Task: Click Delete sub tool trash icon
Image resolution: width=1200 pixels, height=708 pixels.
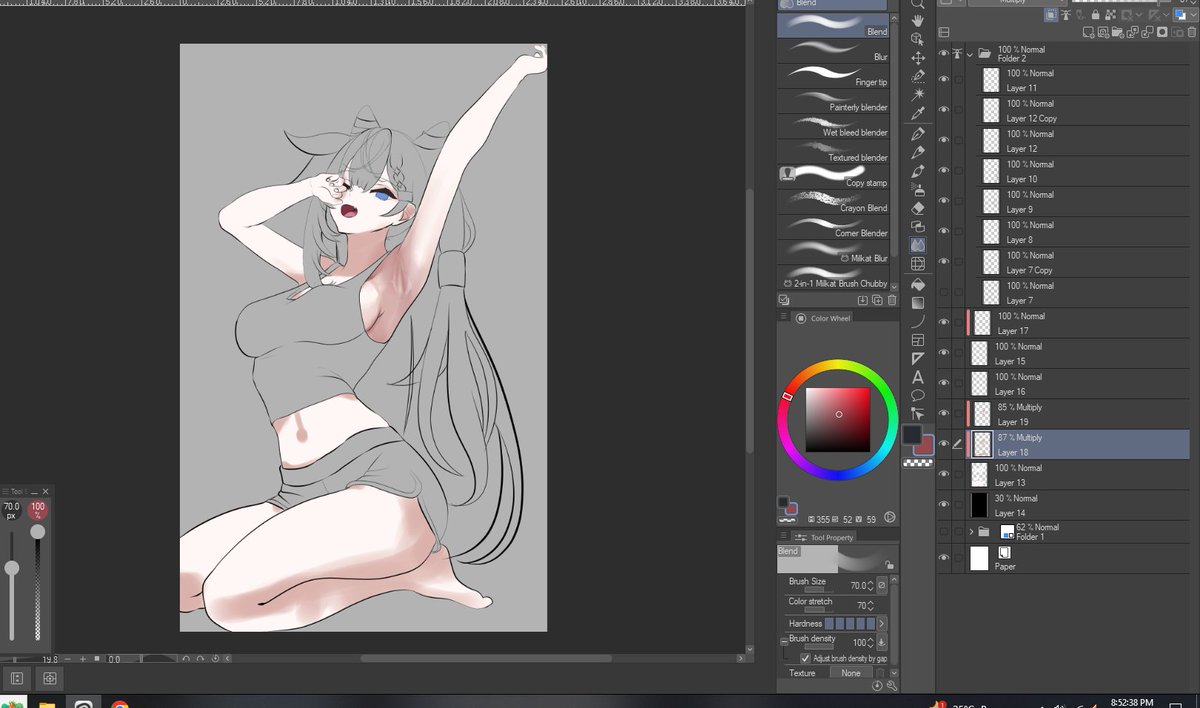Action: coord(891,300)
